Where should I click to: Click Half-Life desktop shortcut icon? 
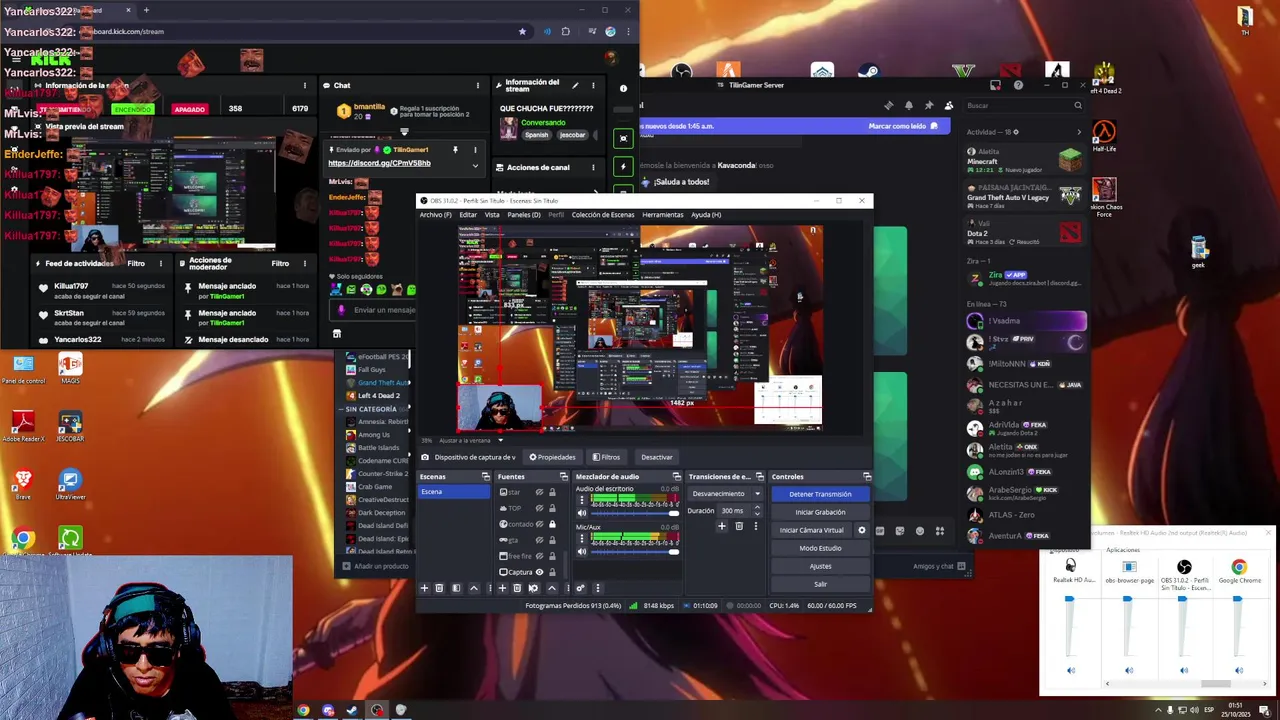[1103, 136]
